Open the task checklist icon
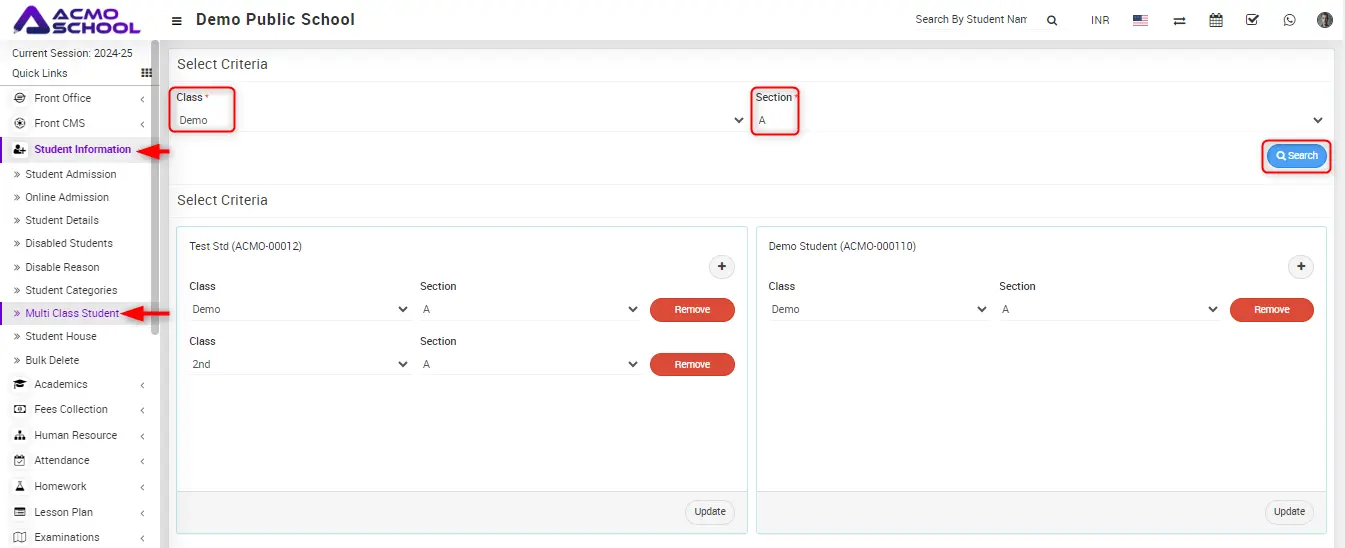 pyautogui.click(x=1252, y=20)
